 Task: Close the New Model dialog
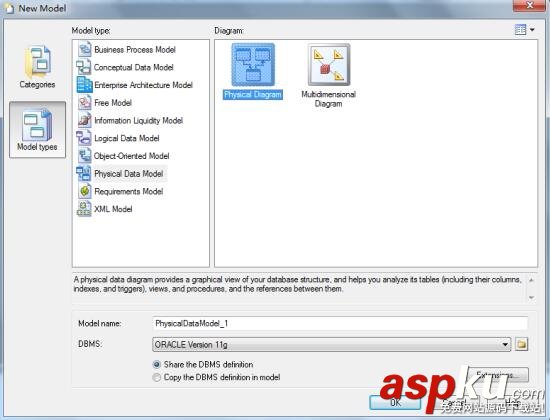pyautogui.click(x=530, y=5)
